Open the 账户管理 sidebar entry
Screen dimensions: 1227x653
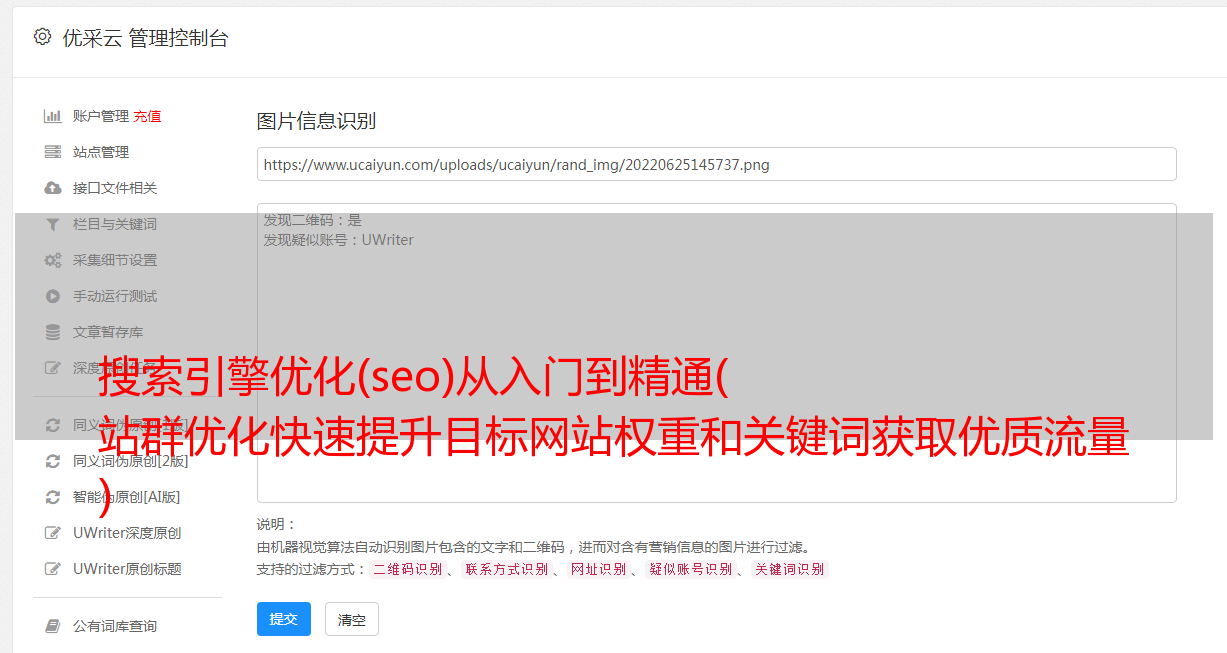tap(101, 116)
